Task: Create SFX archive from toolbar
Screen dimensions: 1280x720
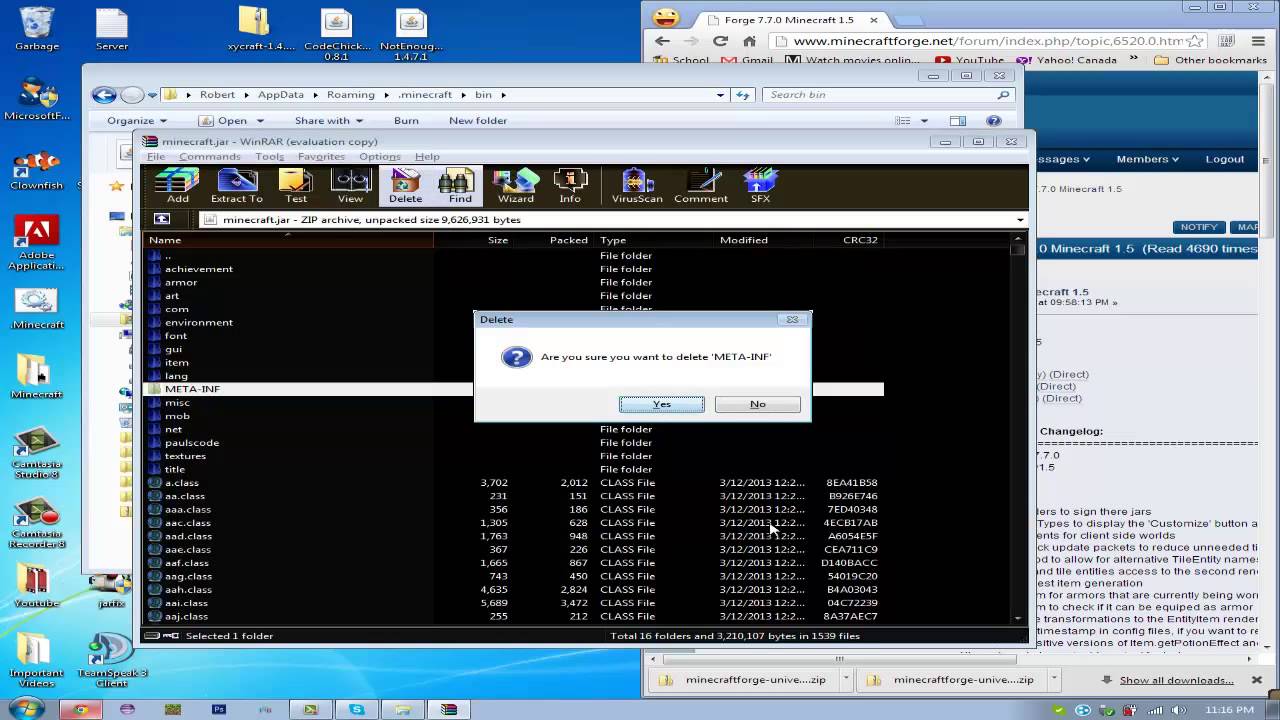Action: click(x=760, y=186)
